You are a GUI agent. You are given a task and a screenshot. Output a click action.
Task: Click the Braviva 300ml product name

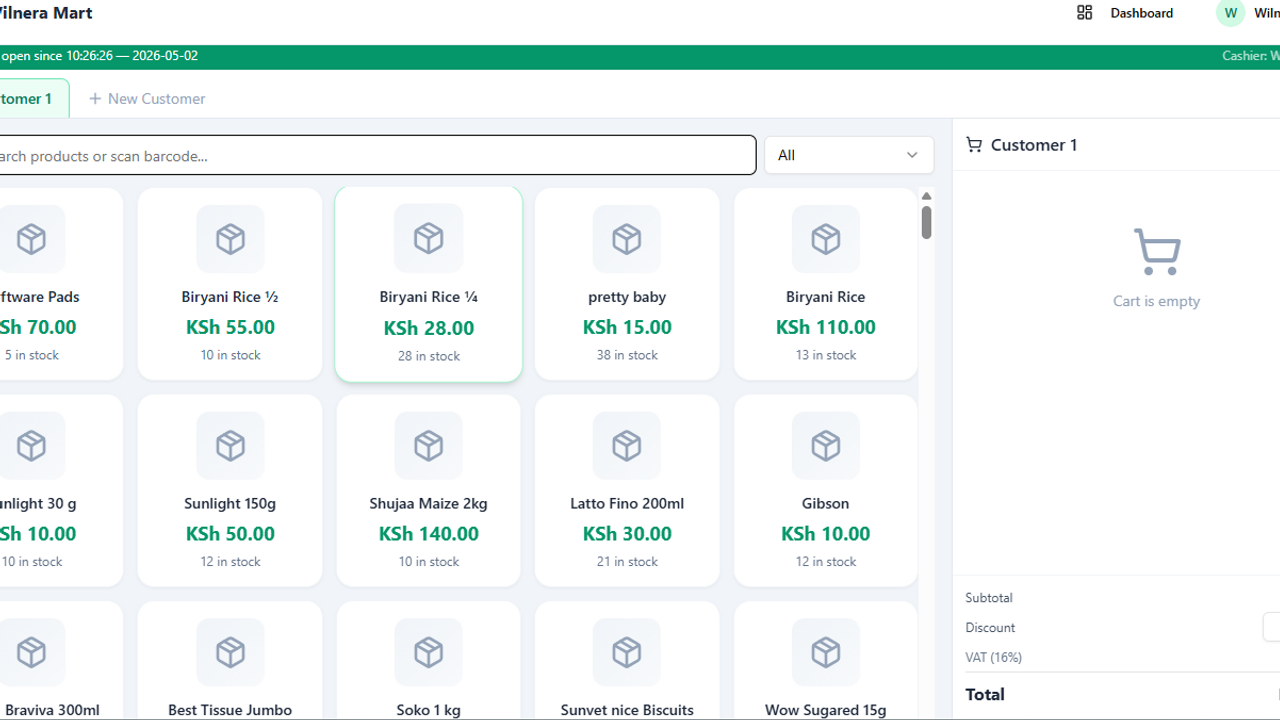(x=50, y=710)
